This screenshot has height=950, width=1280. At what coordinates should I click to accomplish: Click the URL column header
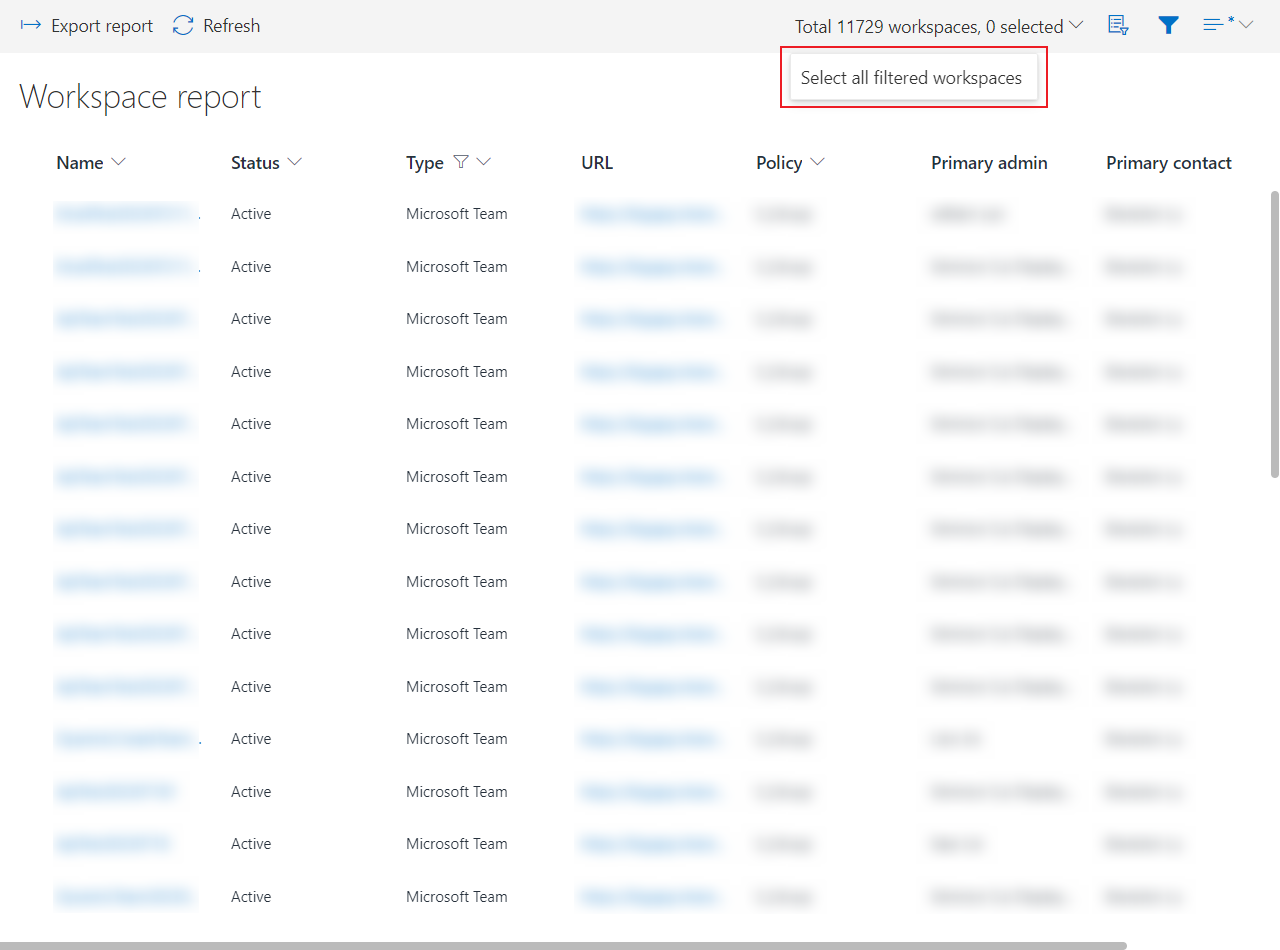(596, 162)
